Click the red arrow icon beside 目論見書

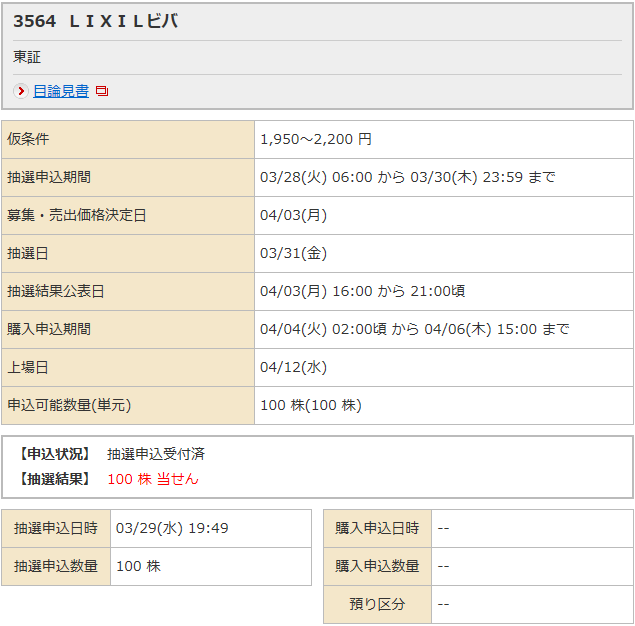[21, 91]
